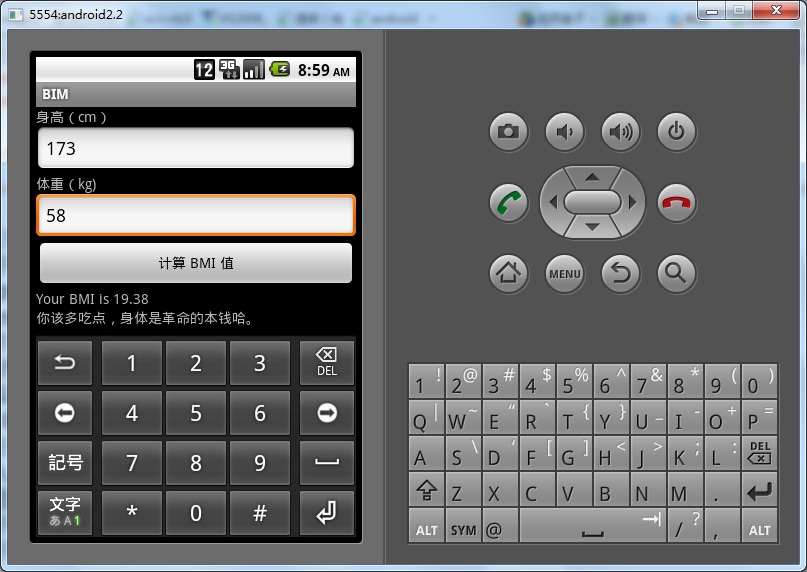
Task: Click the D-pad right arrow
Action: coord(633,202)
